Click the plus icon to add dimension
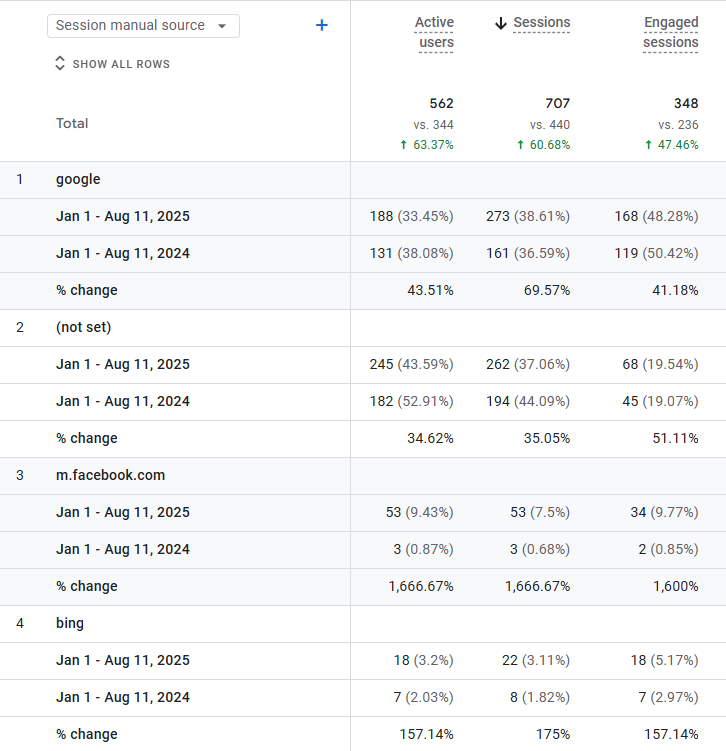Screen dimensions: 726x751 (x=322, y=25)
